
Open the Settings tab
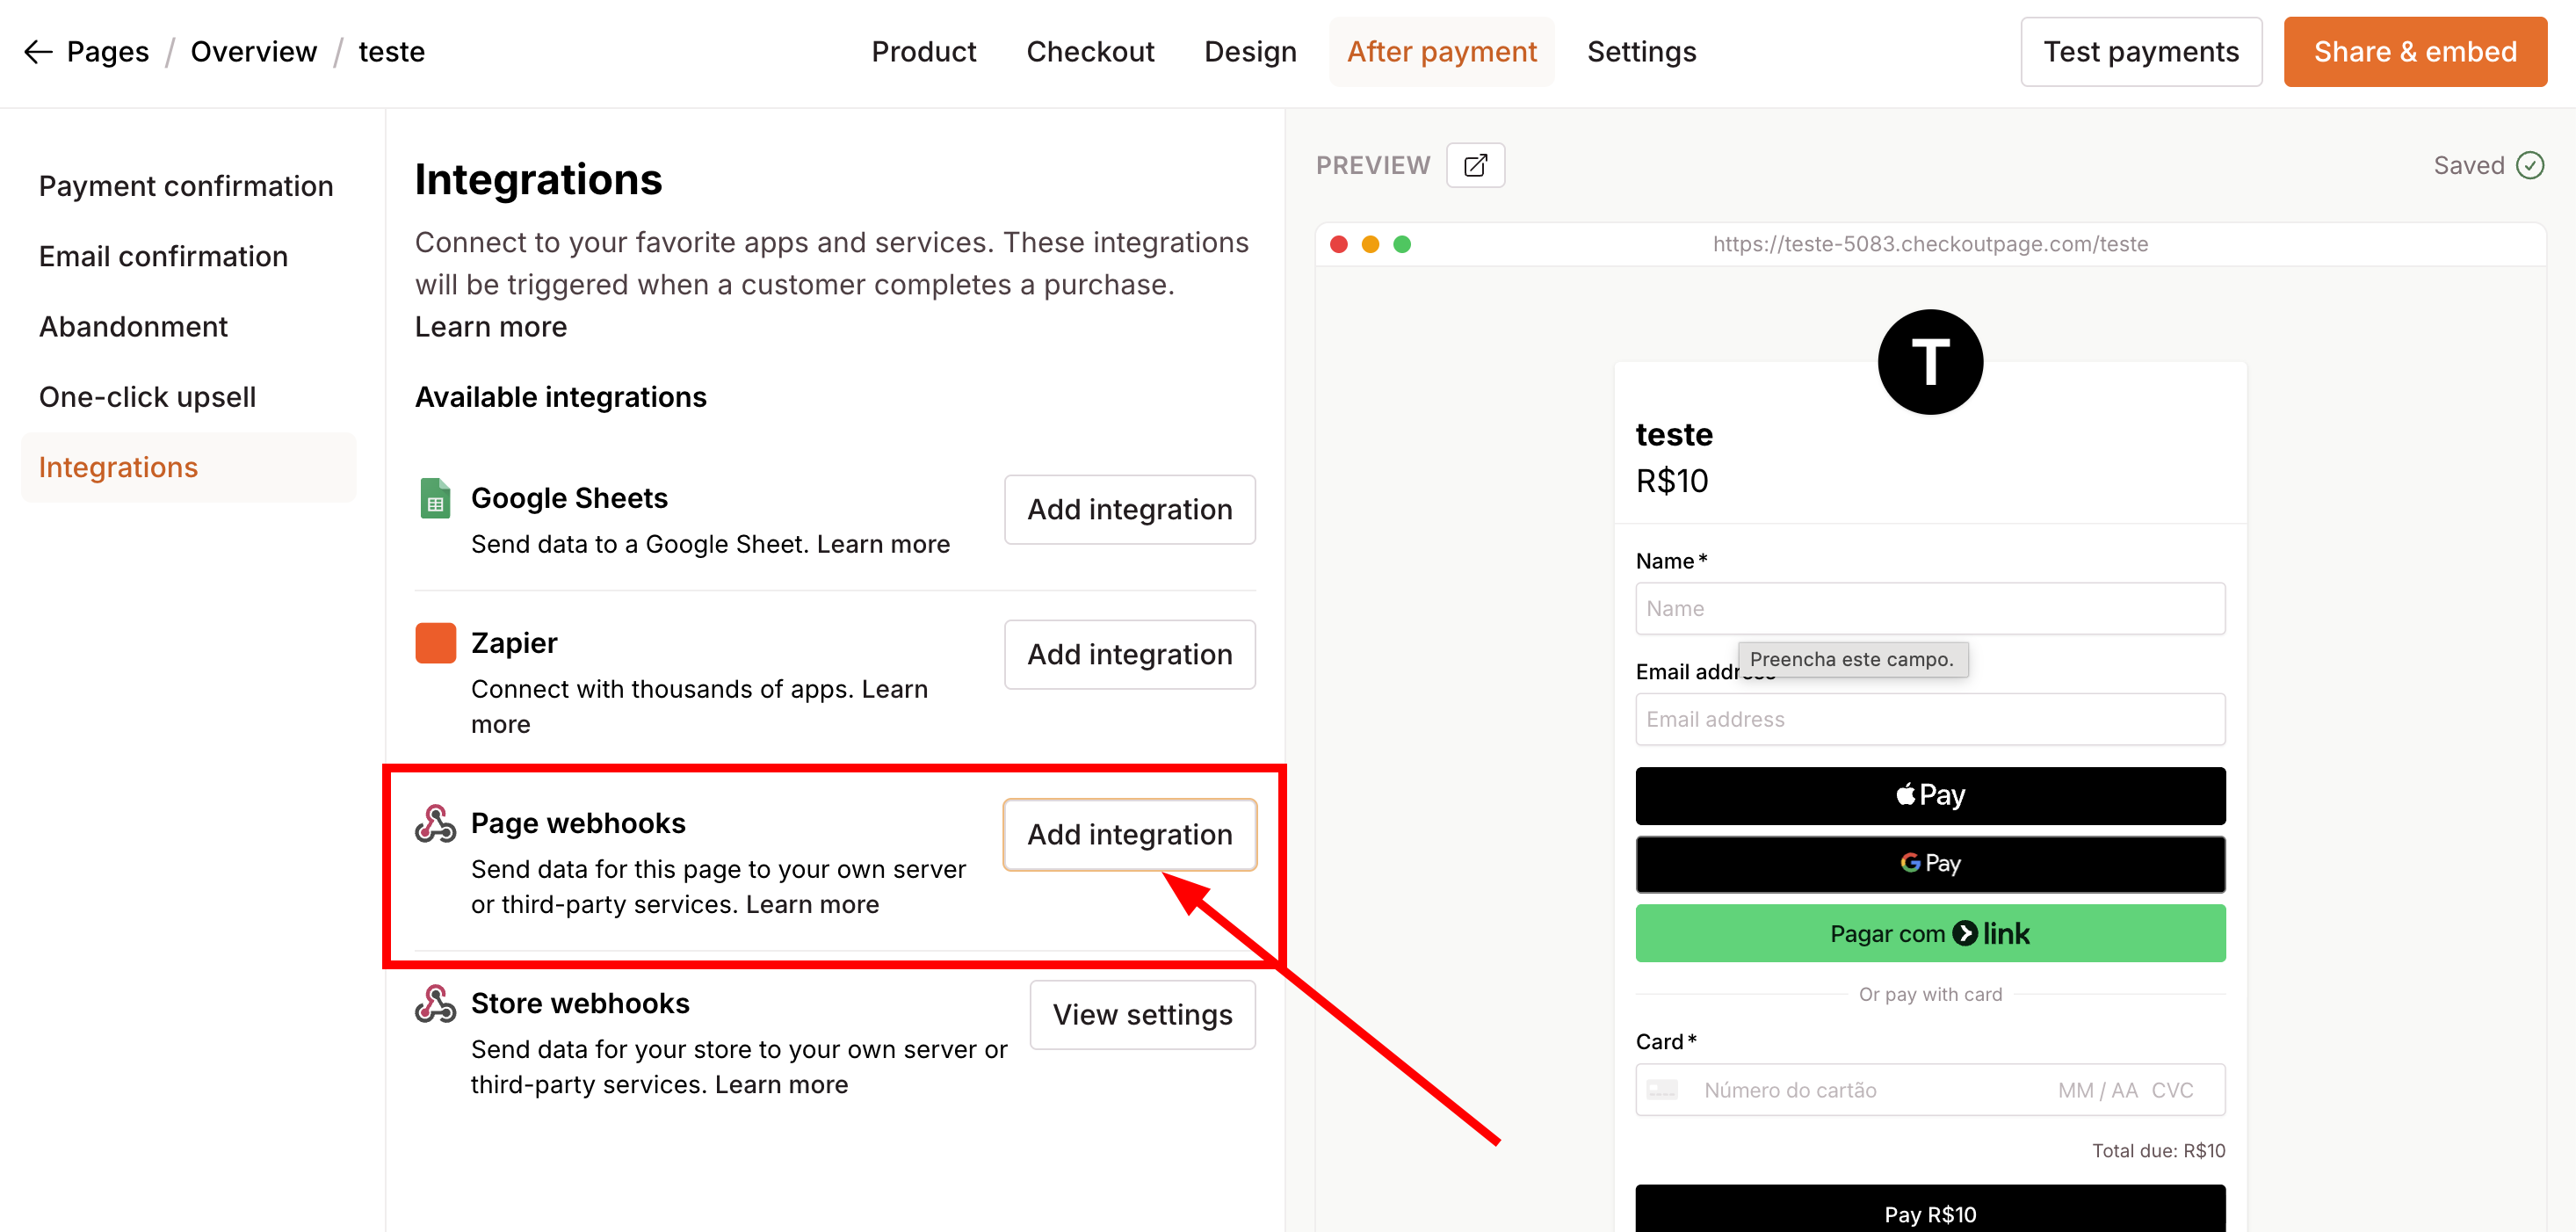(1641, 52)
